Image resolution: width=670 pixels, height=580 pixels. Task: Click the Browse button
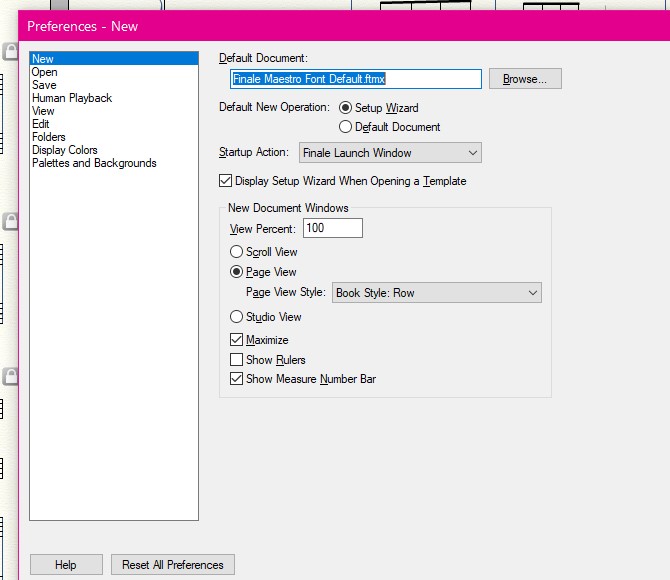click(525, 79)
